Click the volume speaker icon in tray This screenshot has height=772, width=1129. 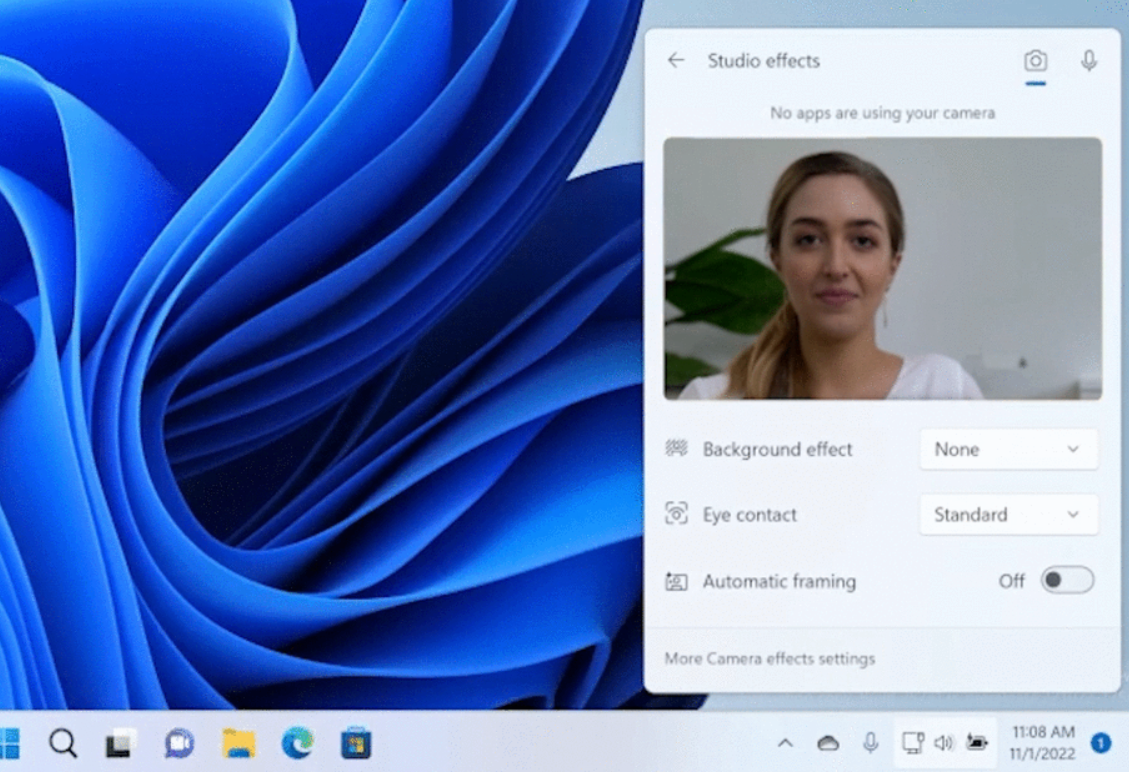pyautogui.click(x=943, y=743)
